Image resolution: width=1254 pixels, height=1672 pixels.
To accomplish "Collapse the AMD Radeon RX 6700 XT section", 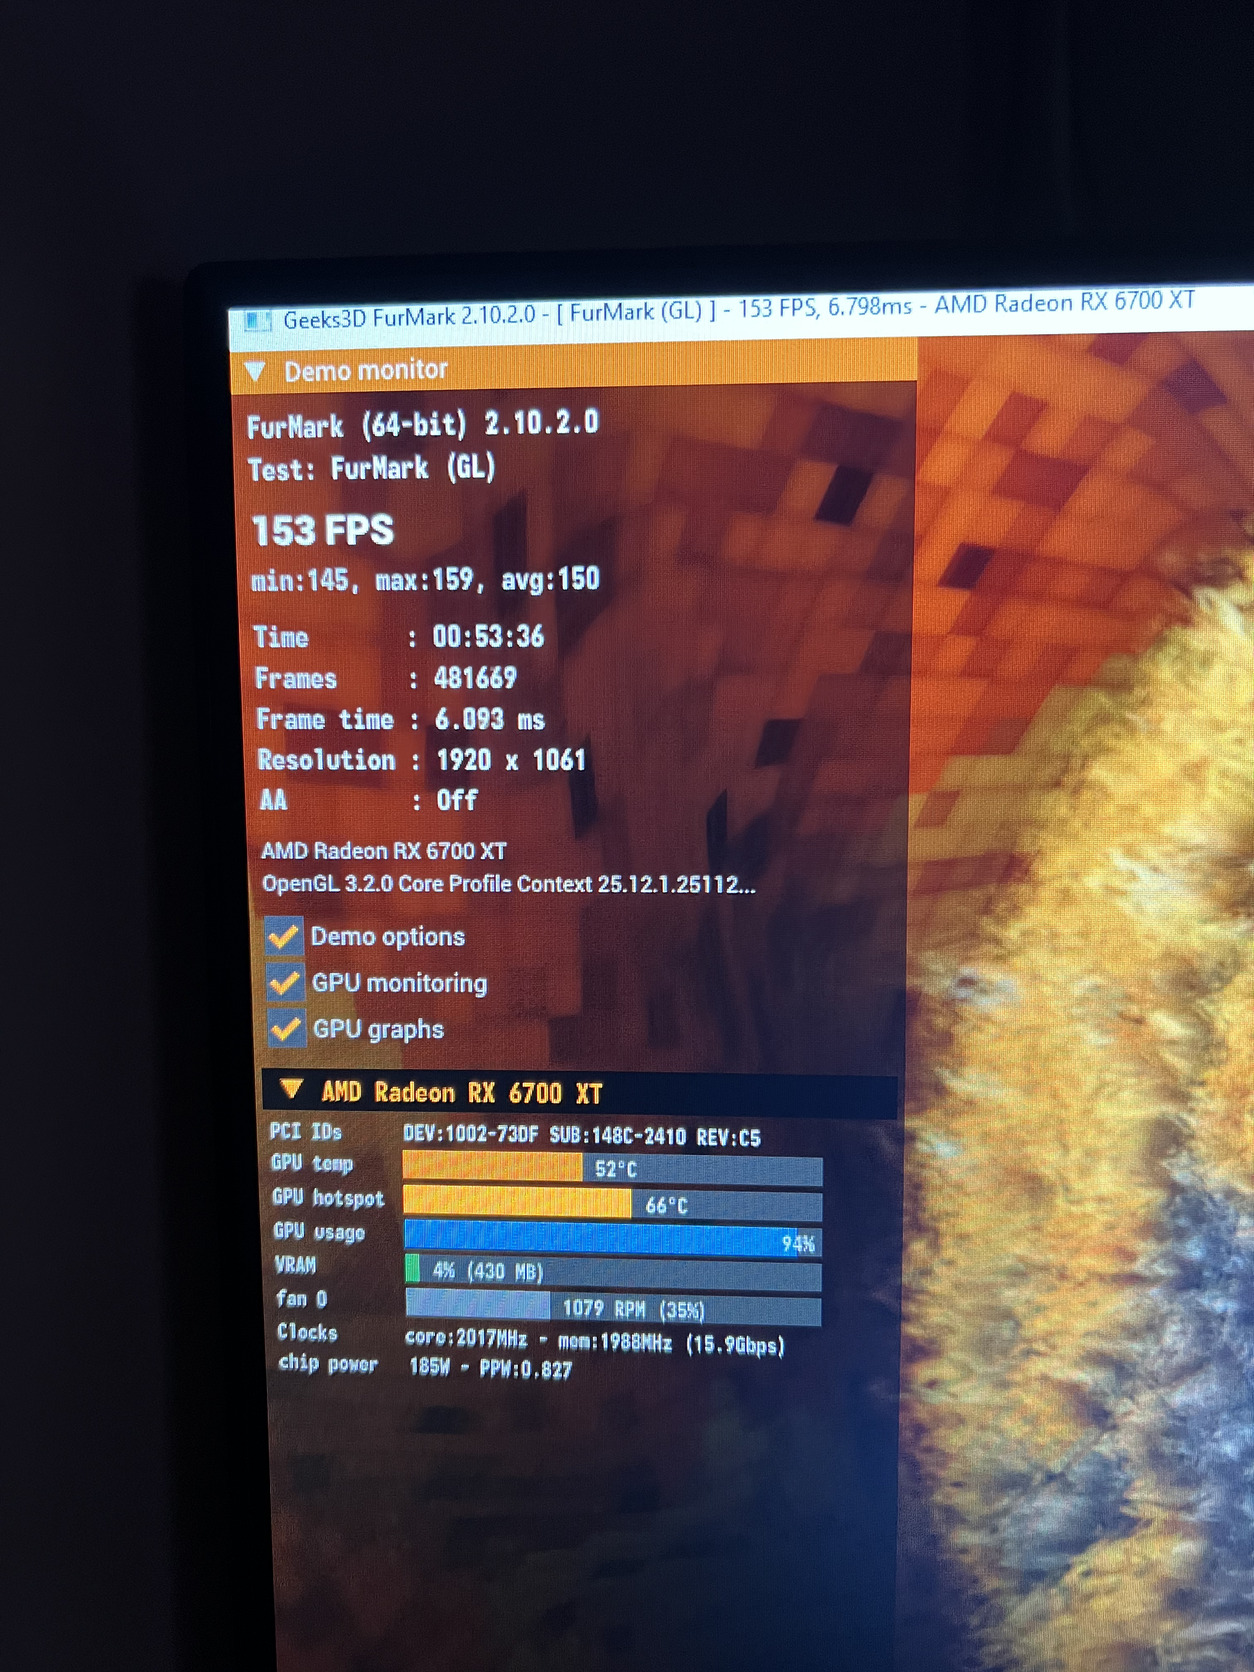I will [291, 1088].
